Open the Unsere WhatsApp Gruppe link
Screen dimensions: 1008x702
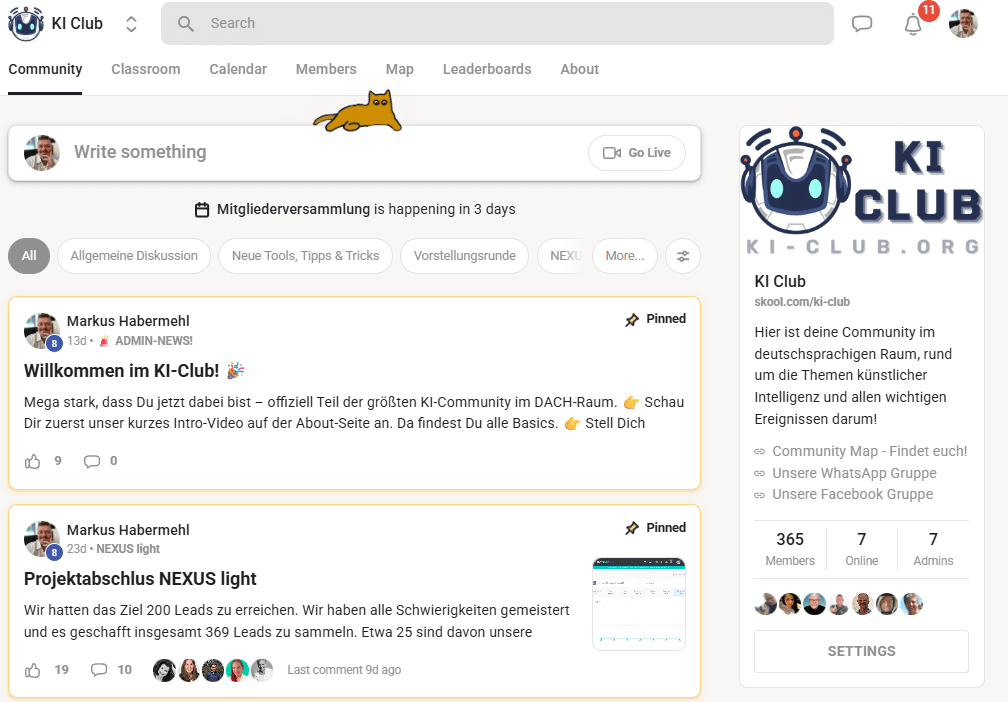[854, 473]
